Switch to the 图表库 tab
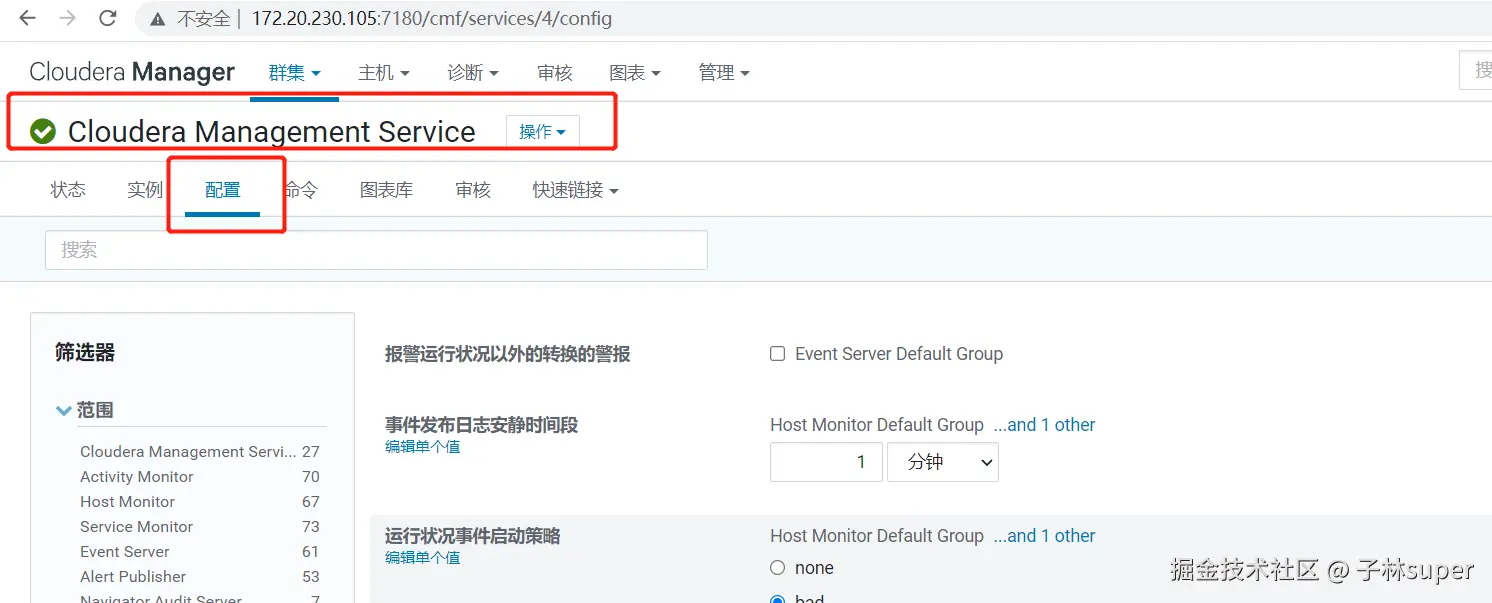This screenshot has height=603, width=1492. [x=387, y=190]
